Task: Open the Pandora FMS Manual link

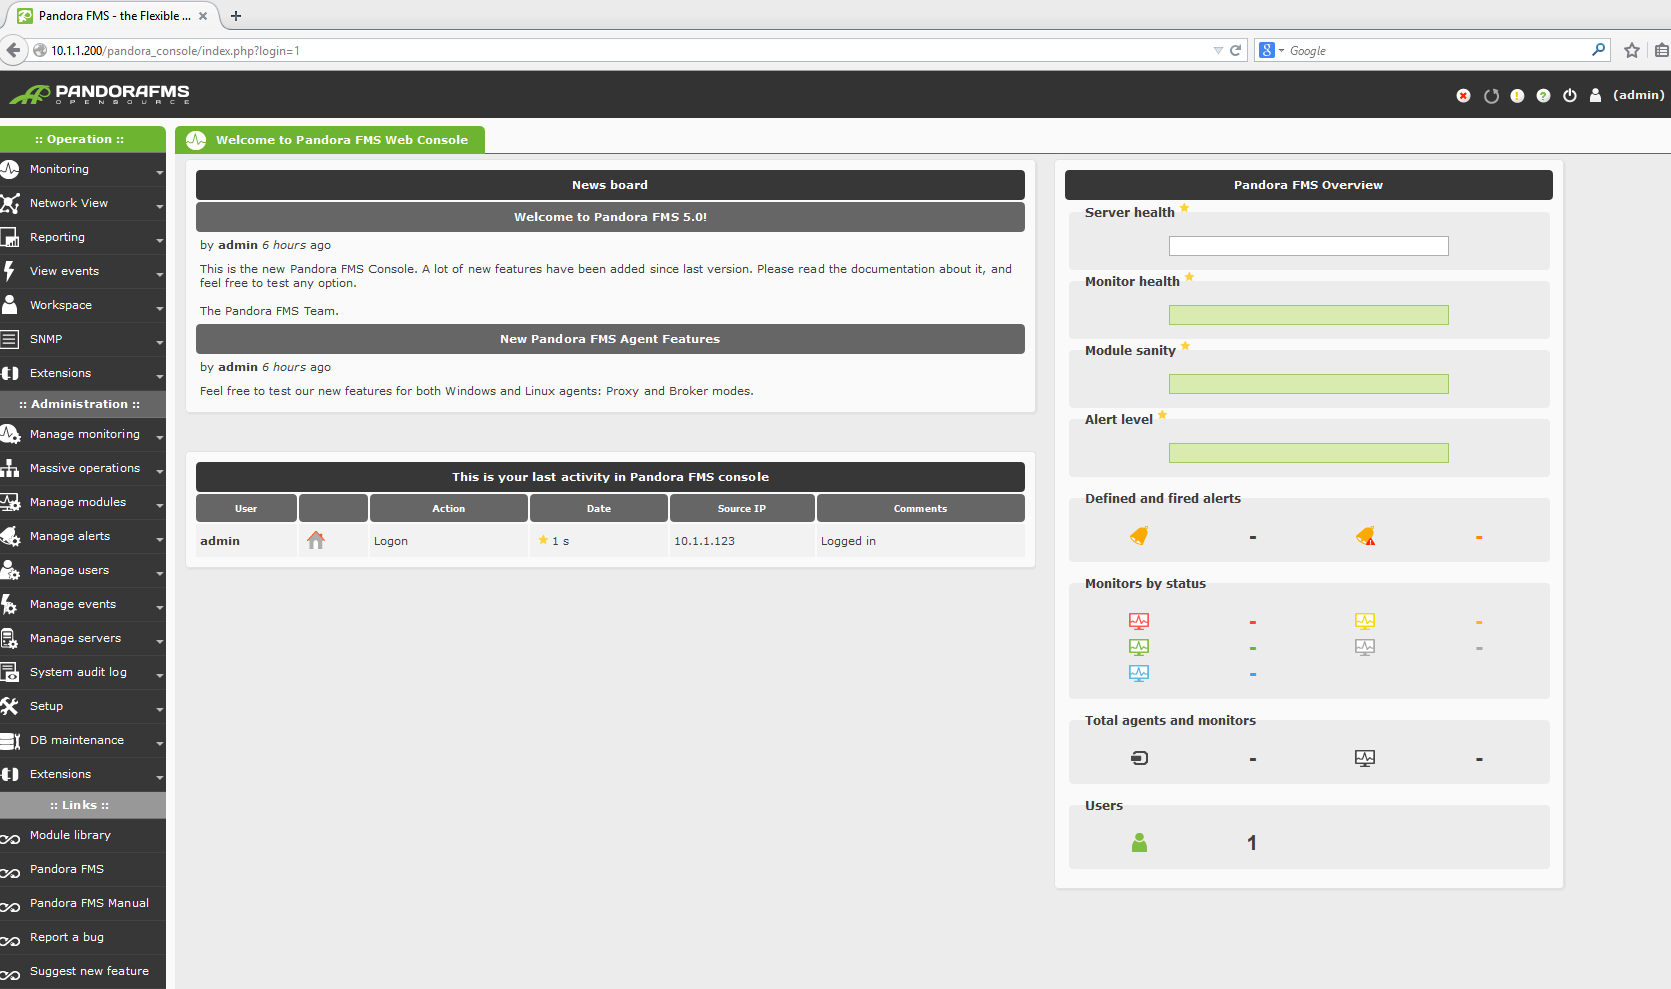Action: 89,903
